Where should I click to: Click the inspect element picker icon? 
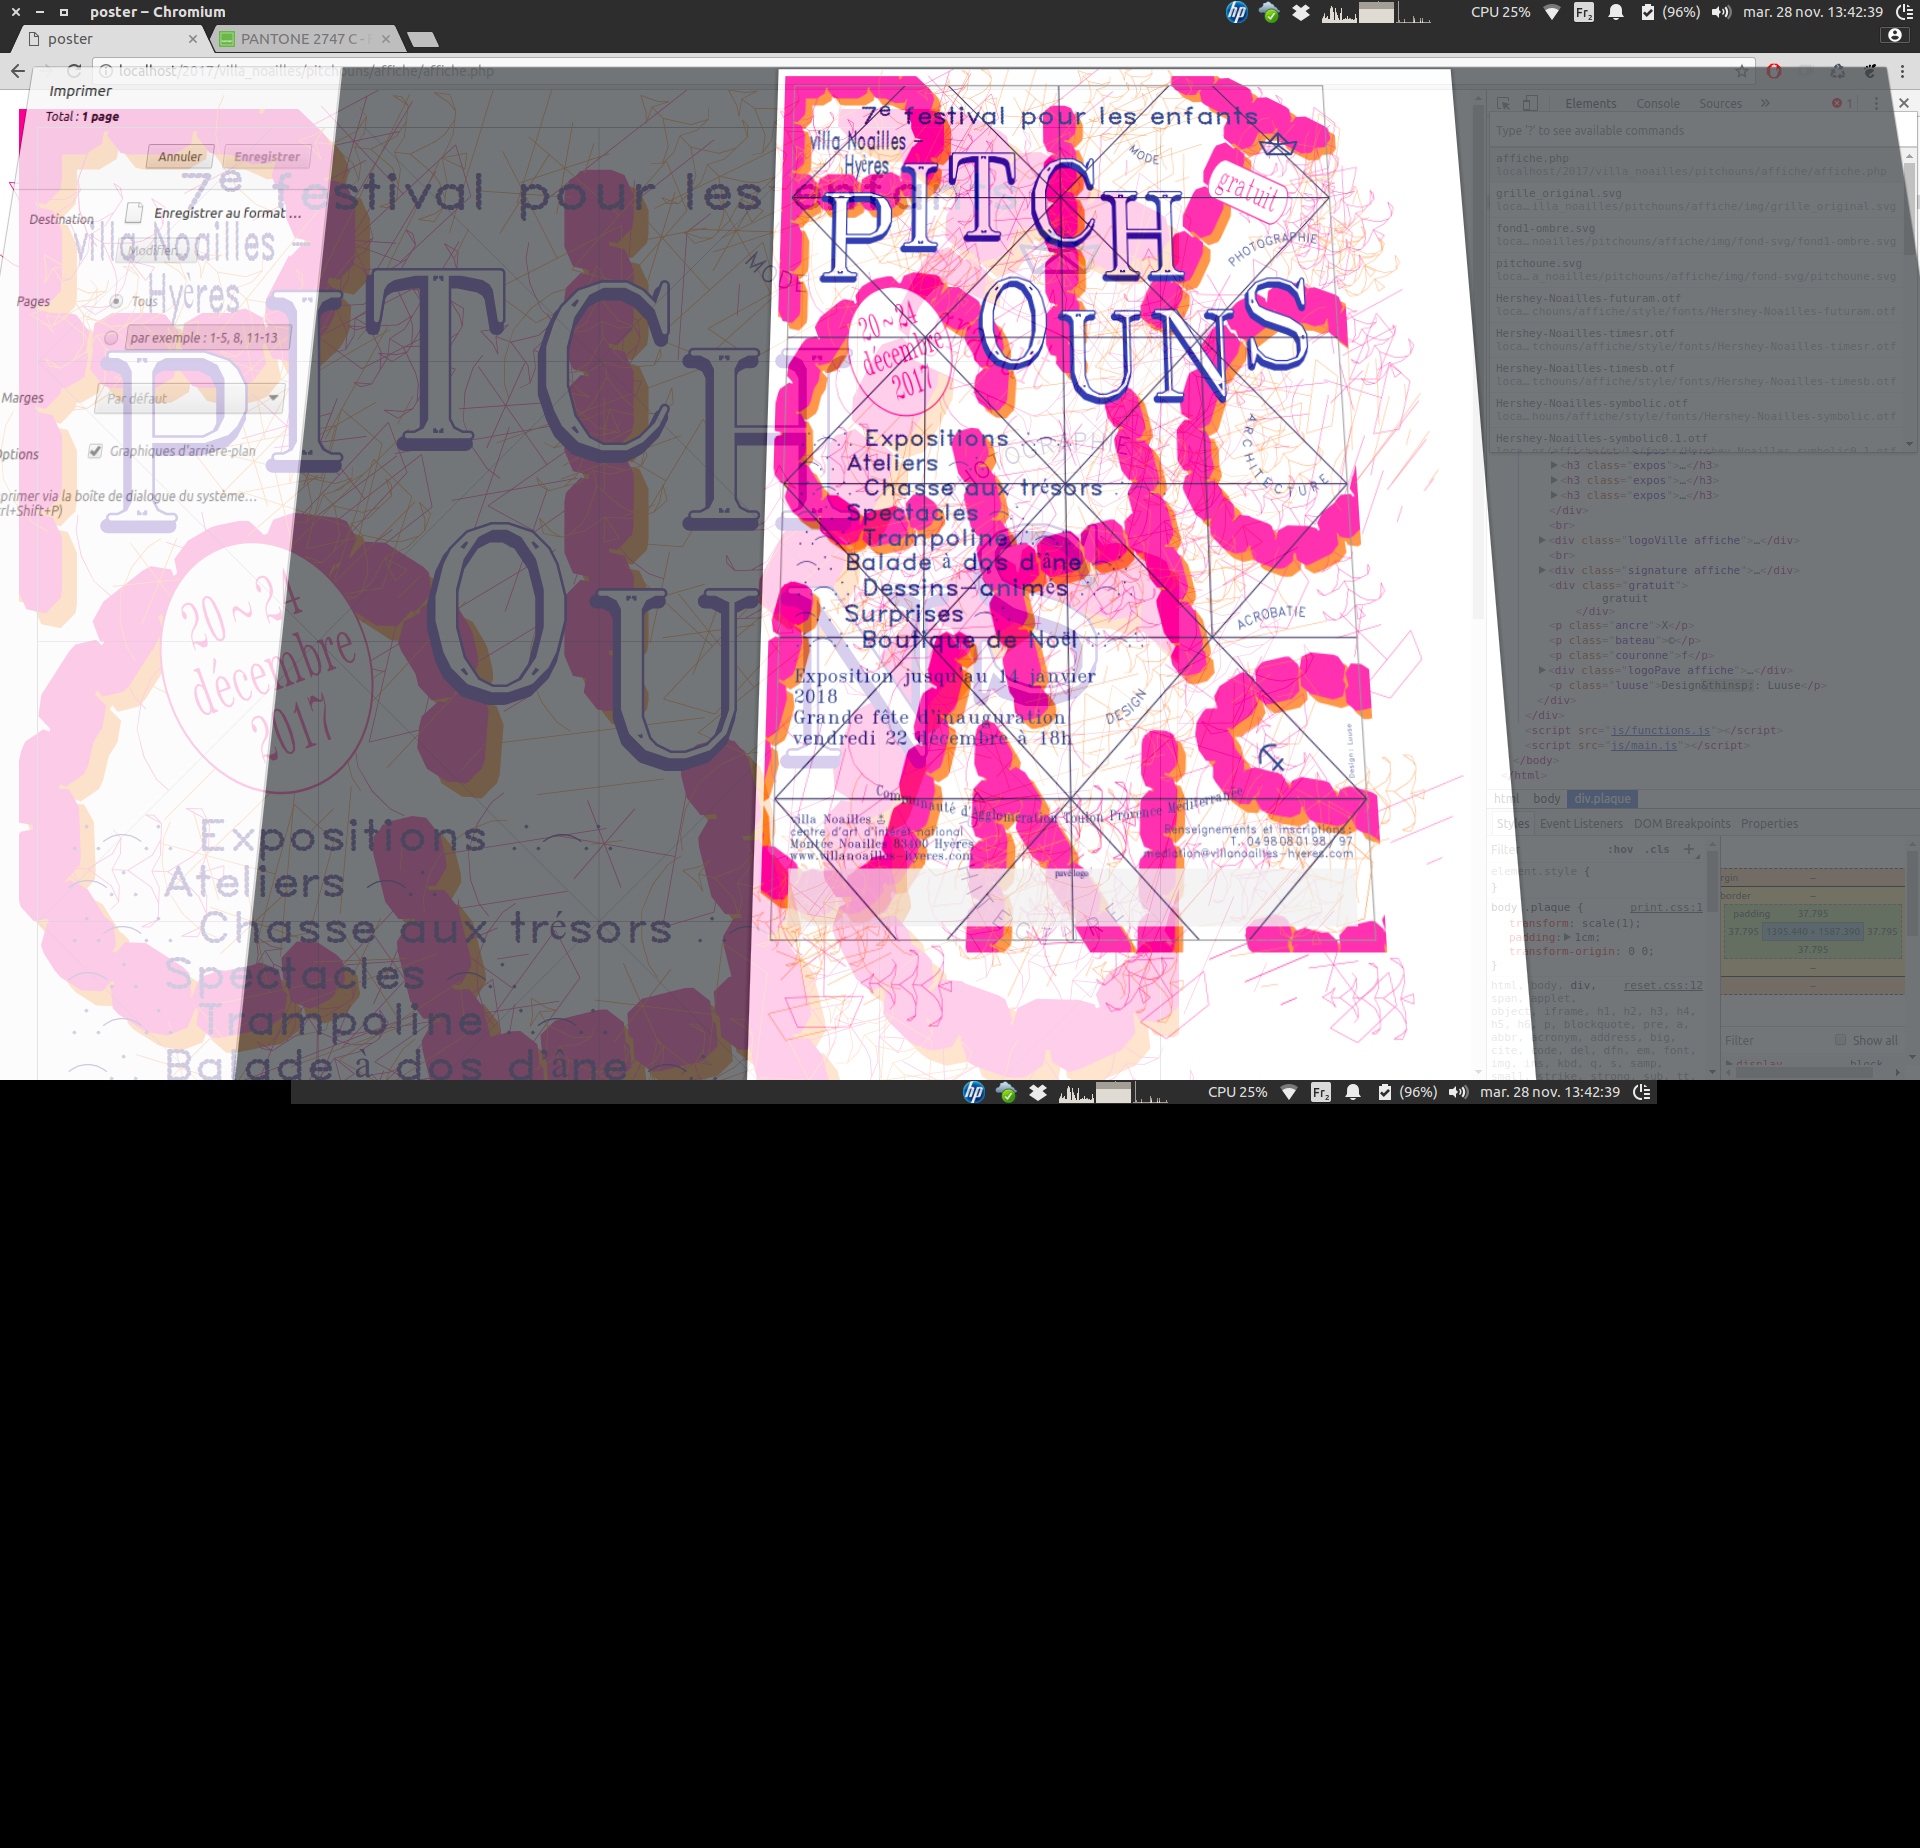tap(1503, 104)
